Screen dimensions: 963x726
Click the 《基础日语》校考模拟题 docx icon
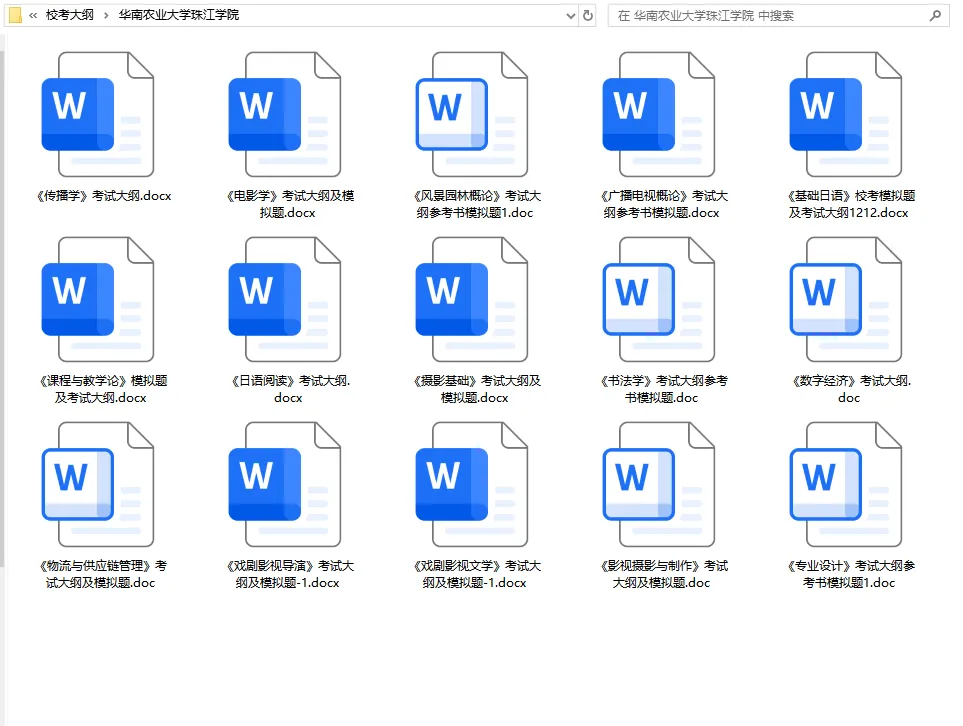[x=846, y=114]
